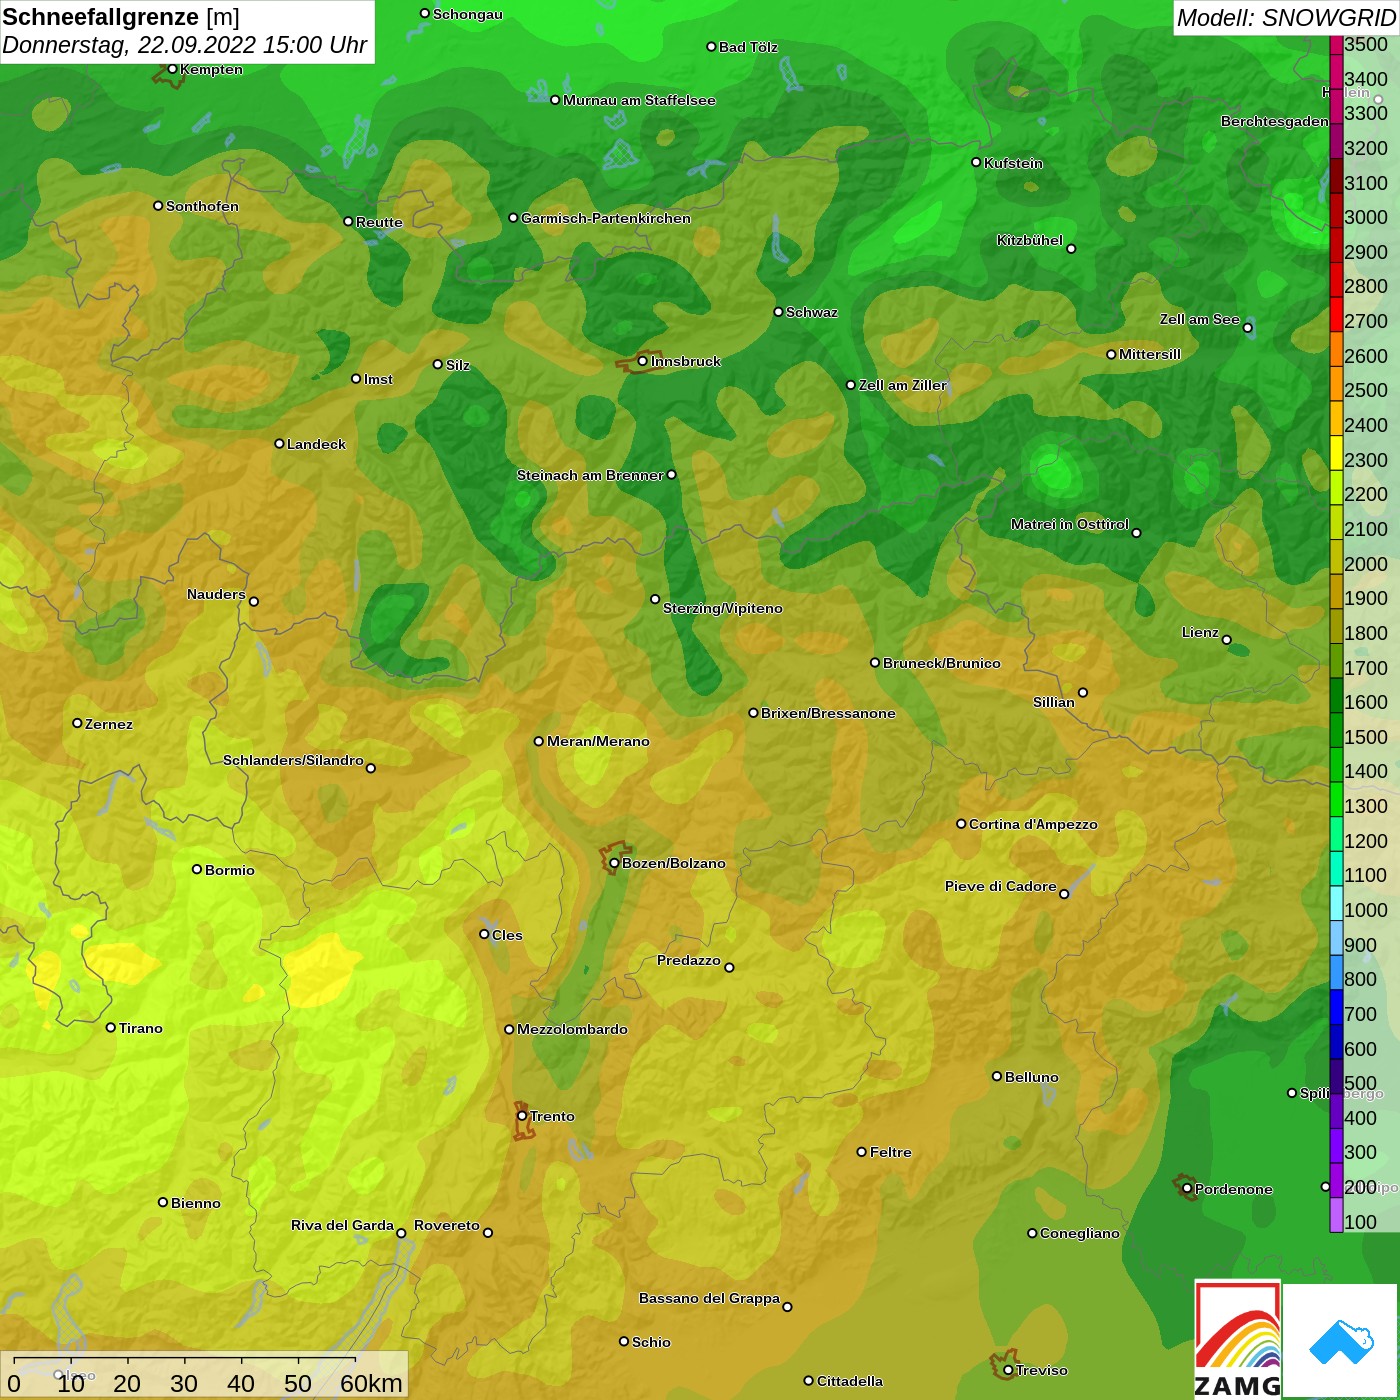
Task: Click the 'Bienno' label
Action: point(196,1203)
